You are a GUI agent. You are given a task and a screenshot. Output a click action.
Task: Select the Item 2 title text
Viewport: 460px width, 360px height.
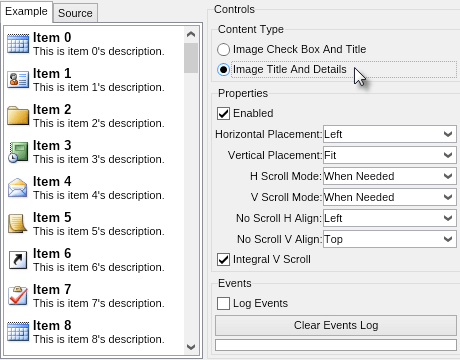click(52, 109)
